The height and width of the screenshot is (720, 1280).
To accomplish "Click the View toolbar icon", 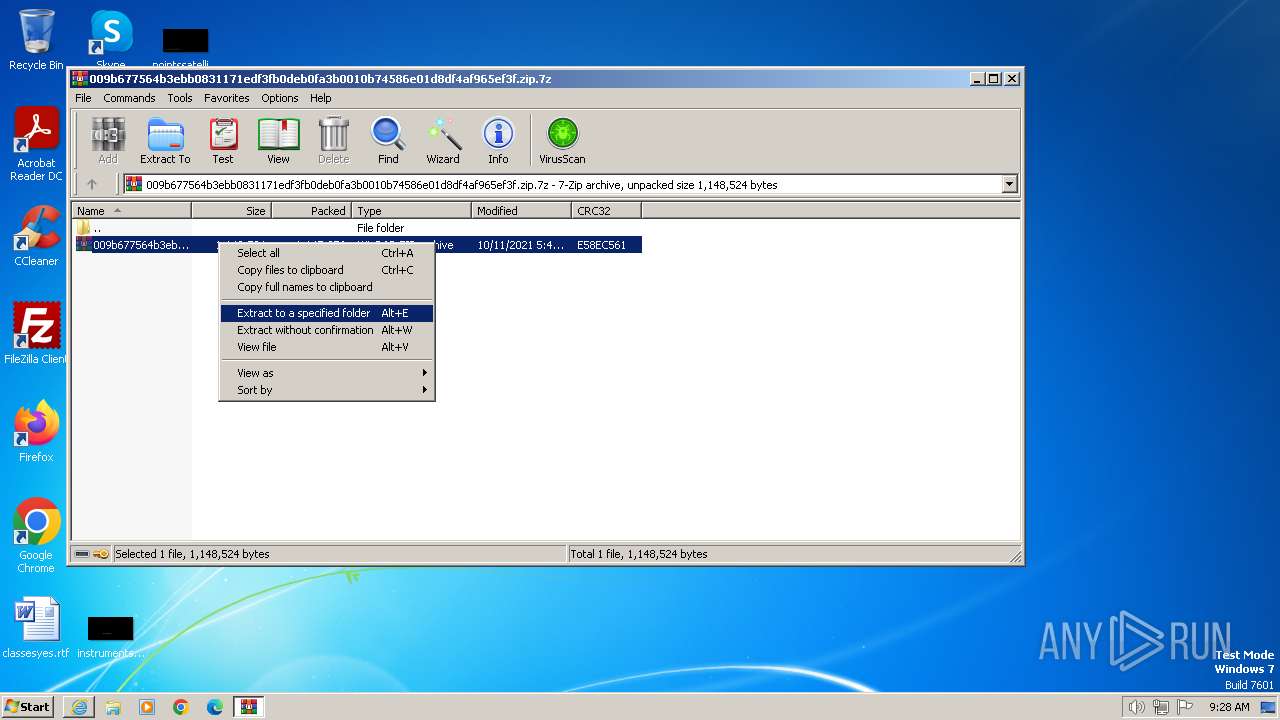I will coord(278,140).
